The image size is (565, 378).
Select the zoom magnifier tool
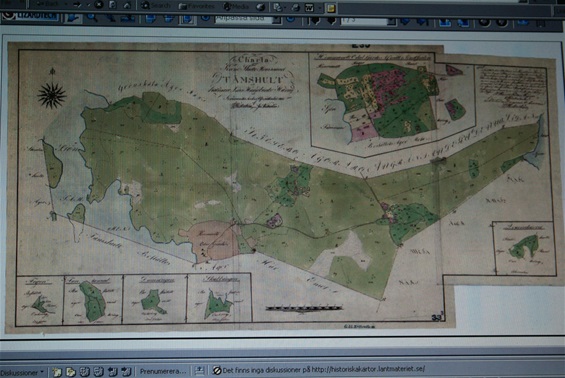(92, 18)
